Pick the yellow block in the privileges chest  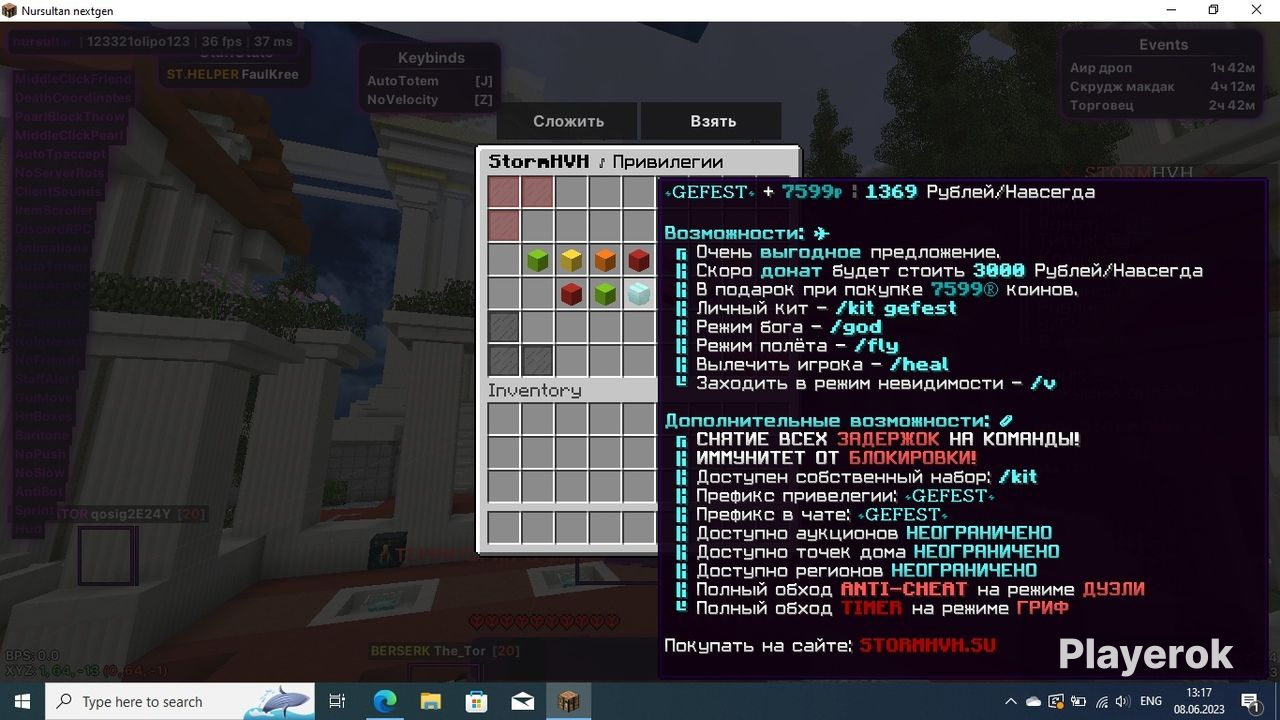[571, 261]
